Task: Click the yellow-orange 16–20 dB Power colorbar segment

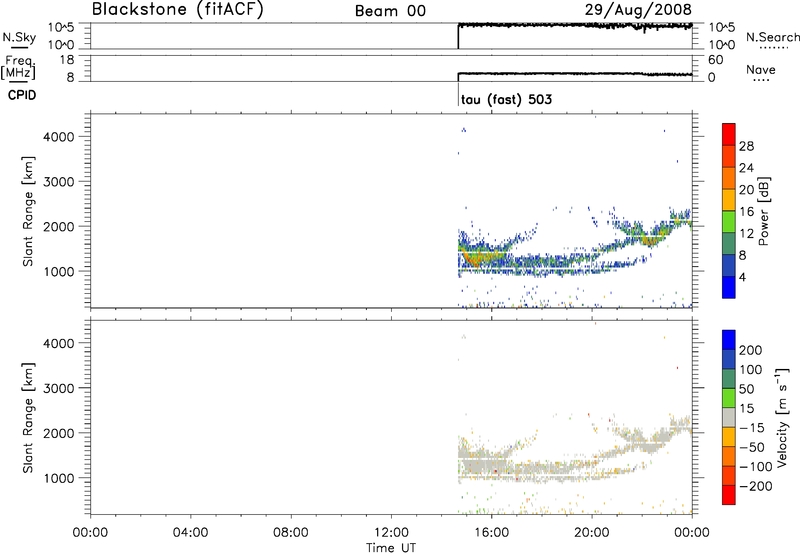Action: pyautogui.click(x=729, y=199)
